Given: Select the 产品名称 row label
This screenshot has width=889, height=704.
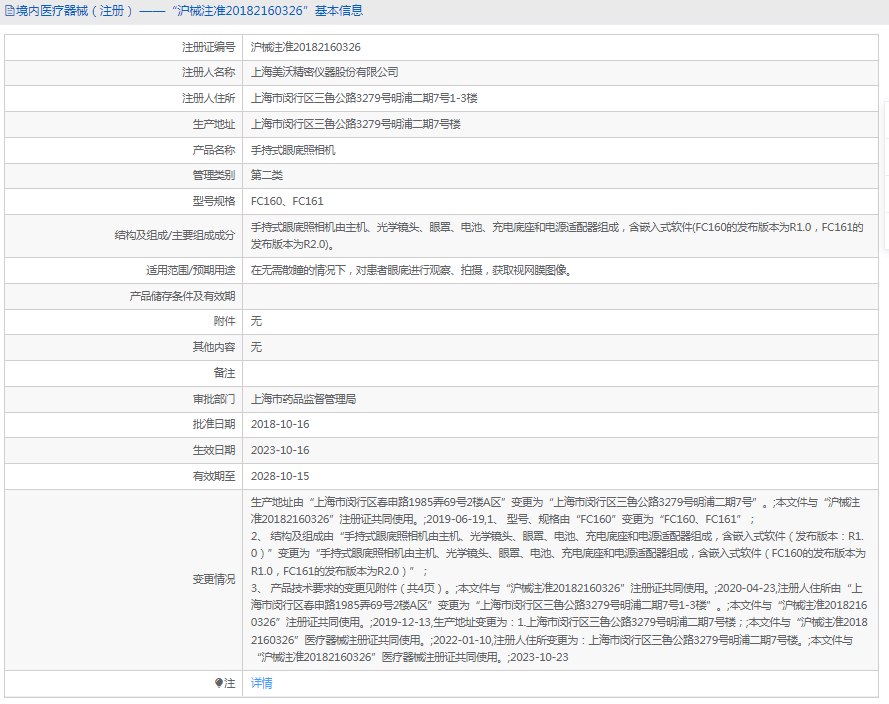Looking at the screenshot, I should [214, 150].
